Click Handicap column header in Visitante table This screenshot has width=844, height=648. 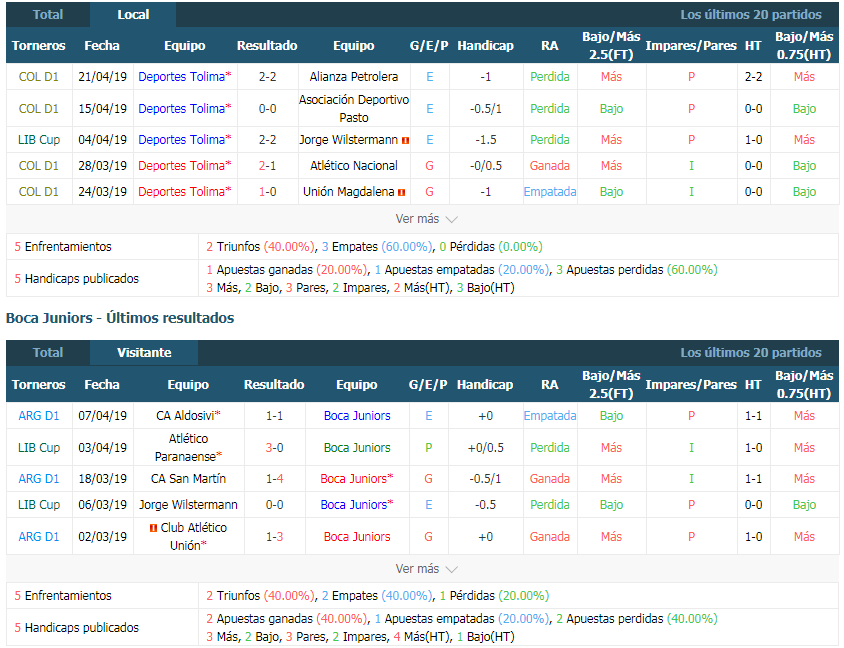pos(485,385)
